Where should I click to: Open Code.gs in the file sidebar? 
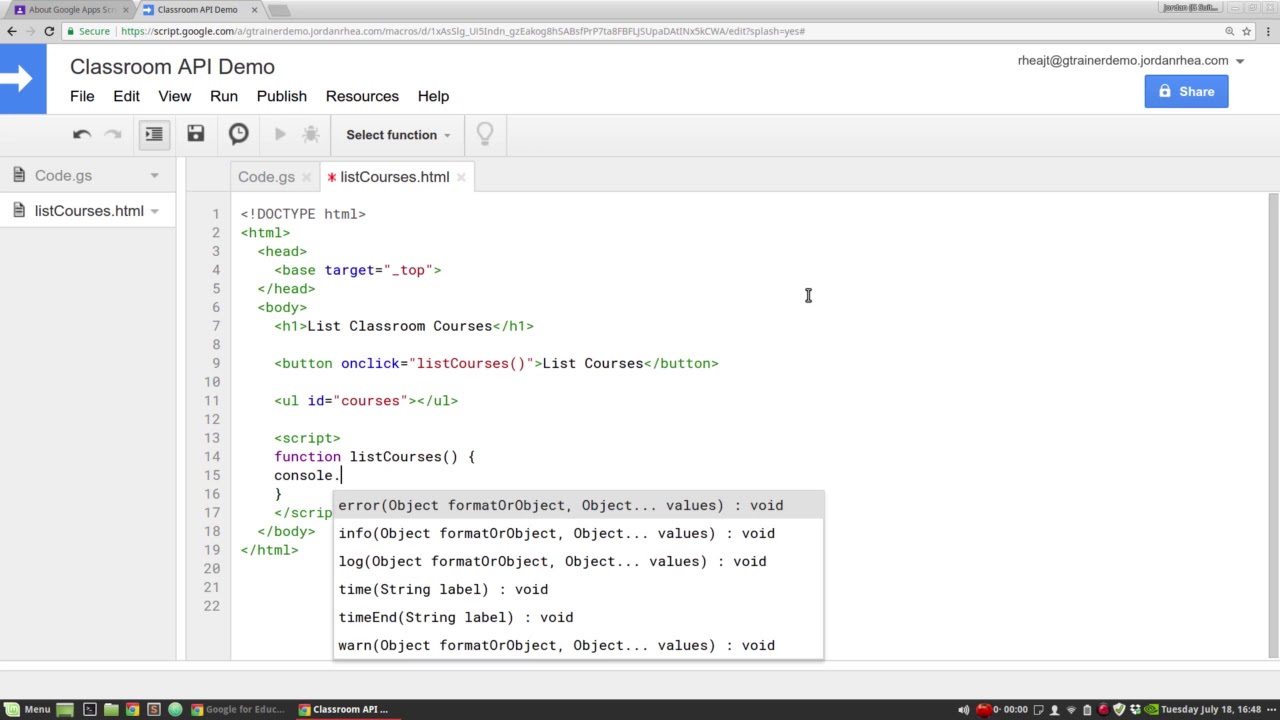tap(63, 176)
